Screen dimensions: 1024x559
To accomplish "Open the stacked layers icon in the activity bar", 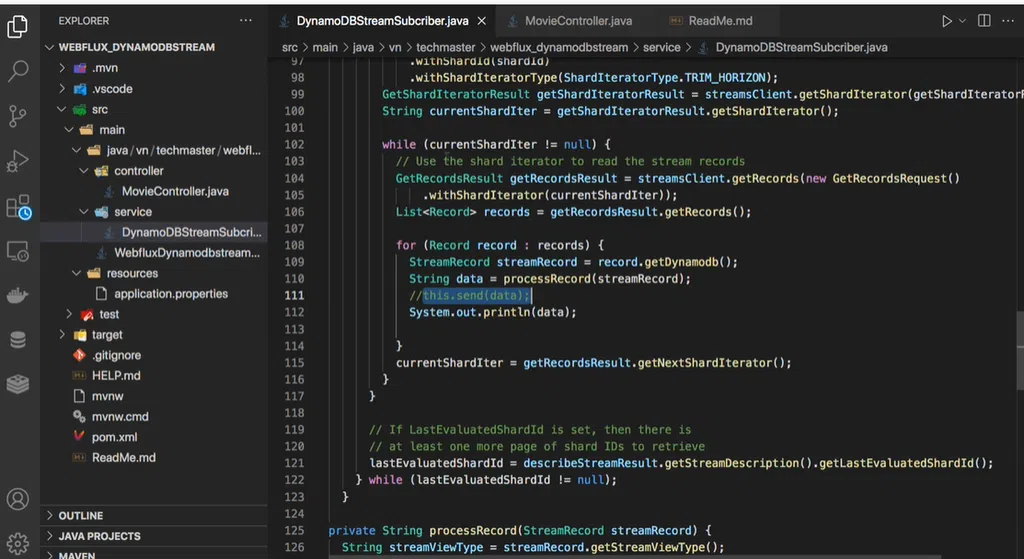I will (18, 384).
